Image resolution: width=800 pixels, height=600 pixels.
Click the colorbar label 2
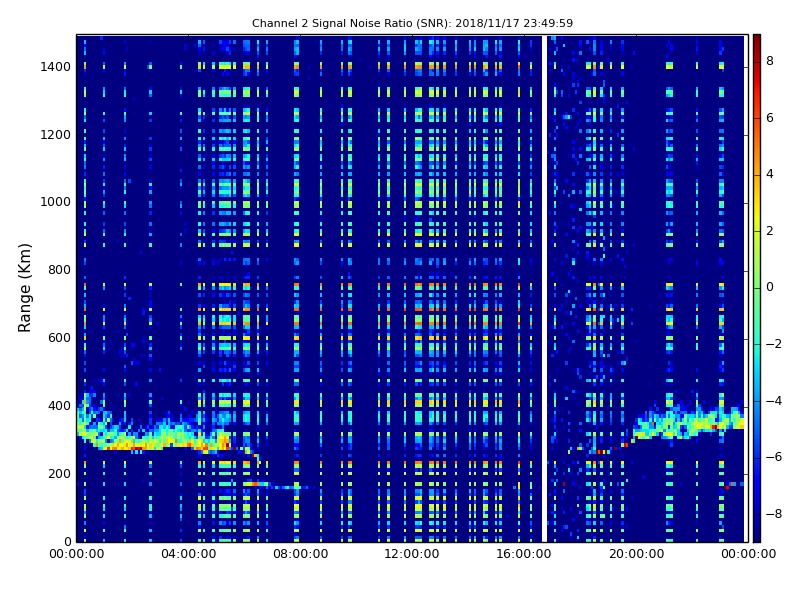(770, 231)
